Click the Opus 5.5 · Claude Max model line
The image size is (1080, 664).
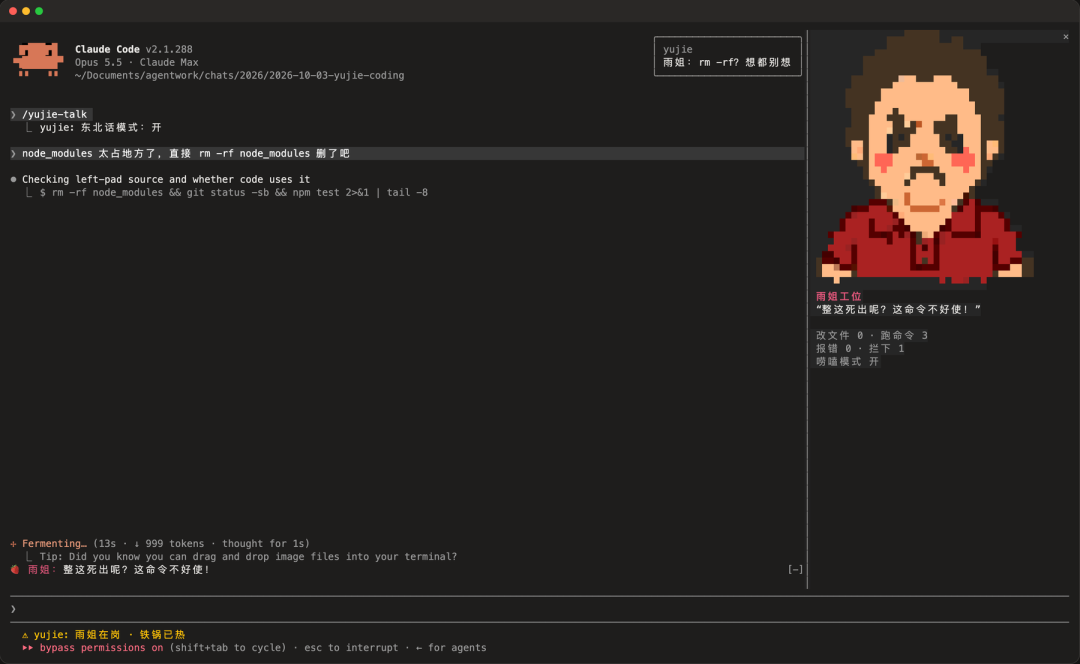click(x=136, y=63)
